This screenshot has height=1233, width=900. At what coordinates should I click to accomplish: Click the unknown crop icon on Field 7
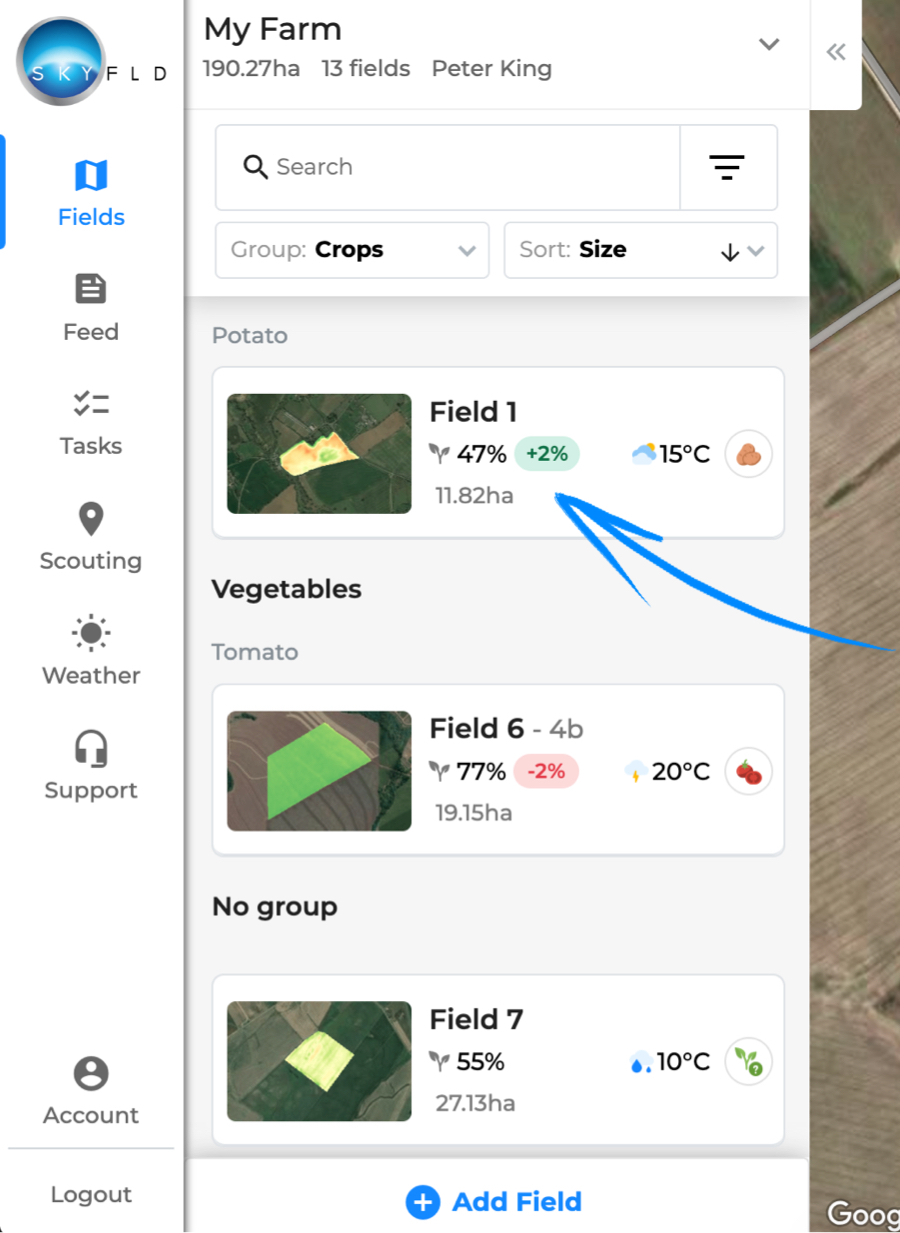tap(748, 1061)
